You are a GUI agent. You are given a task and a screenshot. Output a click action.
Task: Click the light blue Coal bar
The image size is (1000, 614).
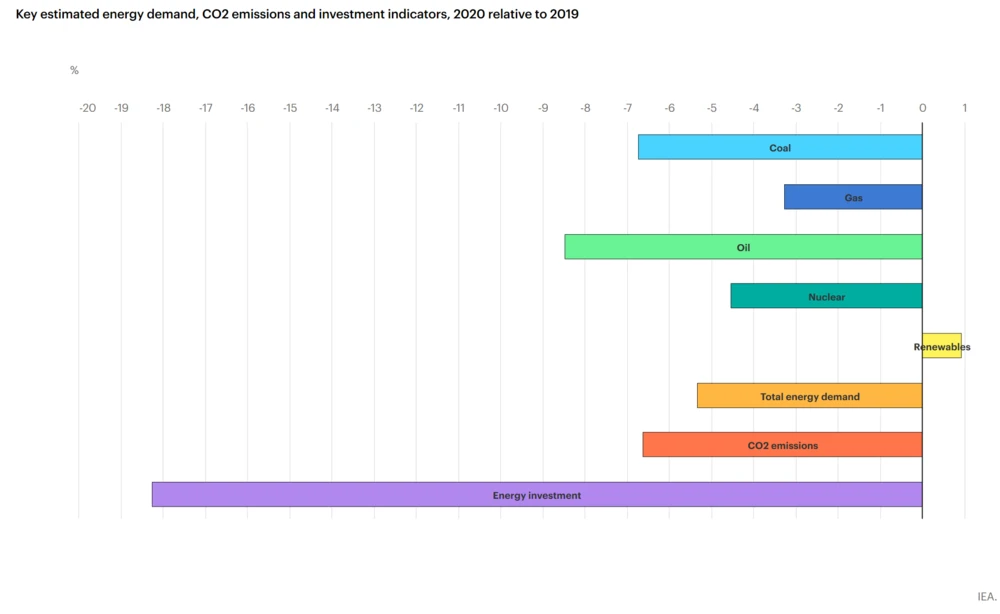tap(780, 148)
